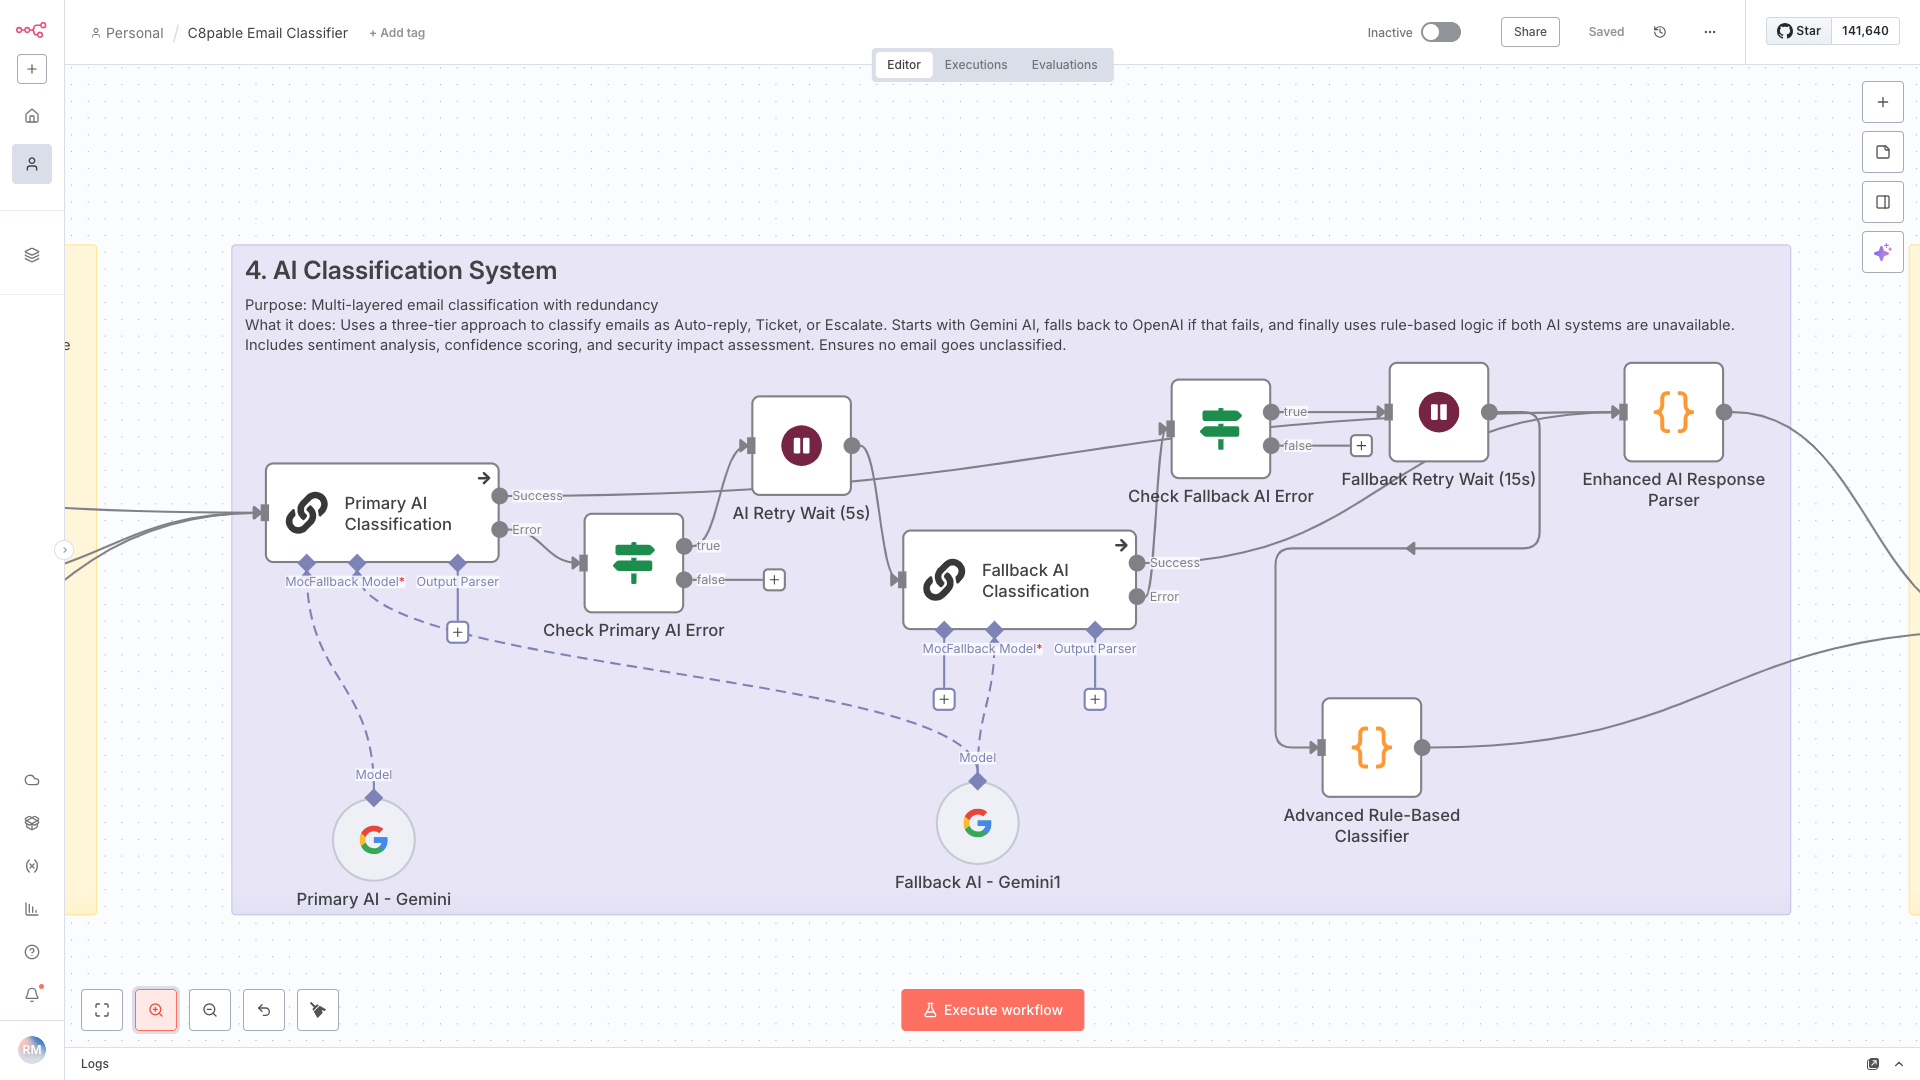This screenshot has width=1920, height=1080.
Task: Select the Fallback Retry Wait (15s) node
Action: pyautogui.click(x=1439, y=411)
